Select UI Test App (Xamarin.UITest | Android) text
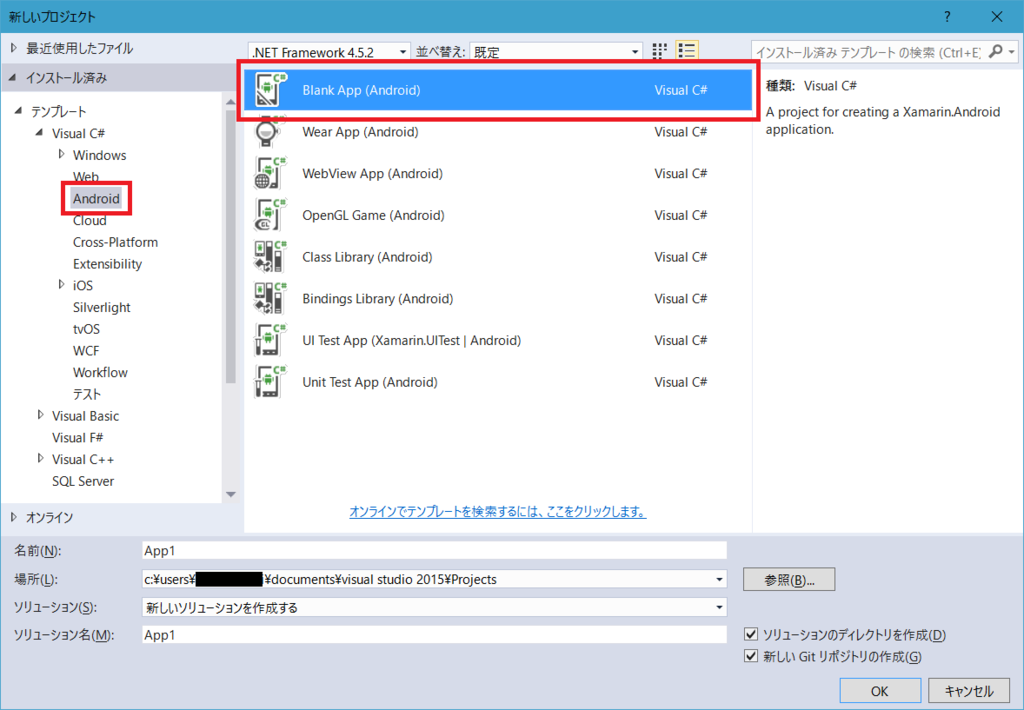Viewport: 1024px width, 710px height. coord(411,341)
